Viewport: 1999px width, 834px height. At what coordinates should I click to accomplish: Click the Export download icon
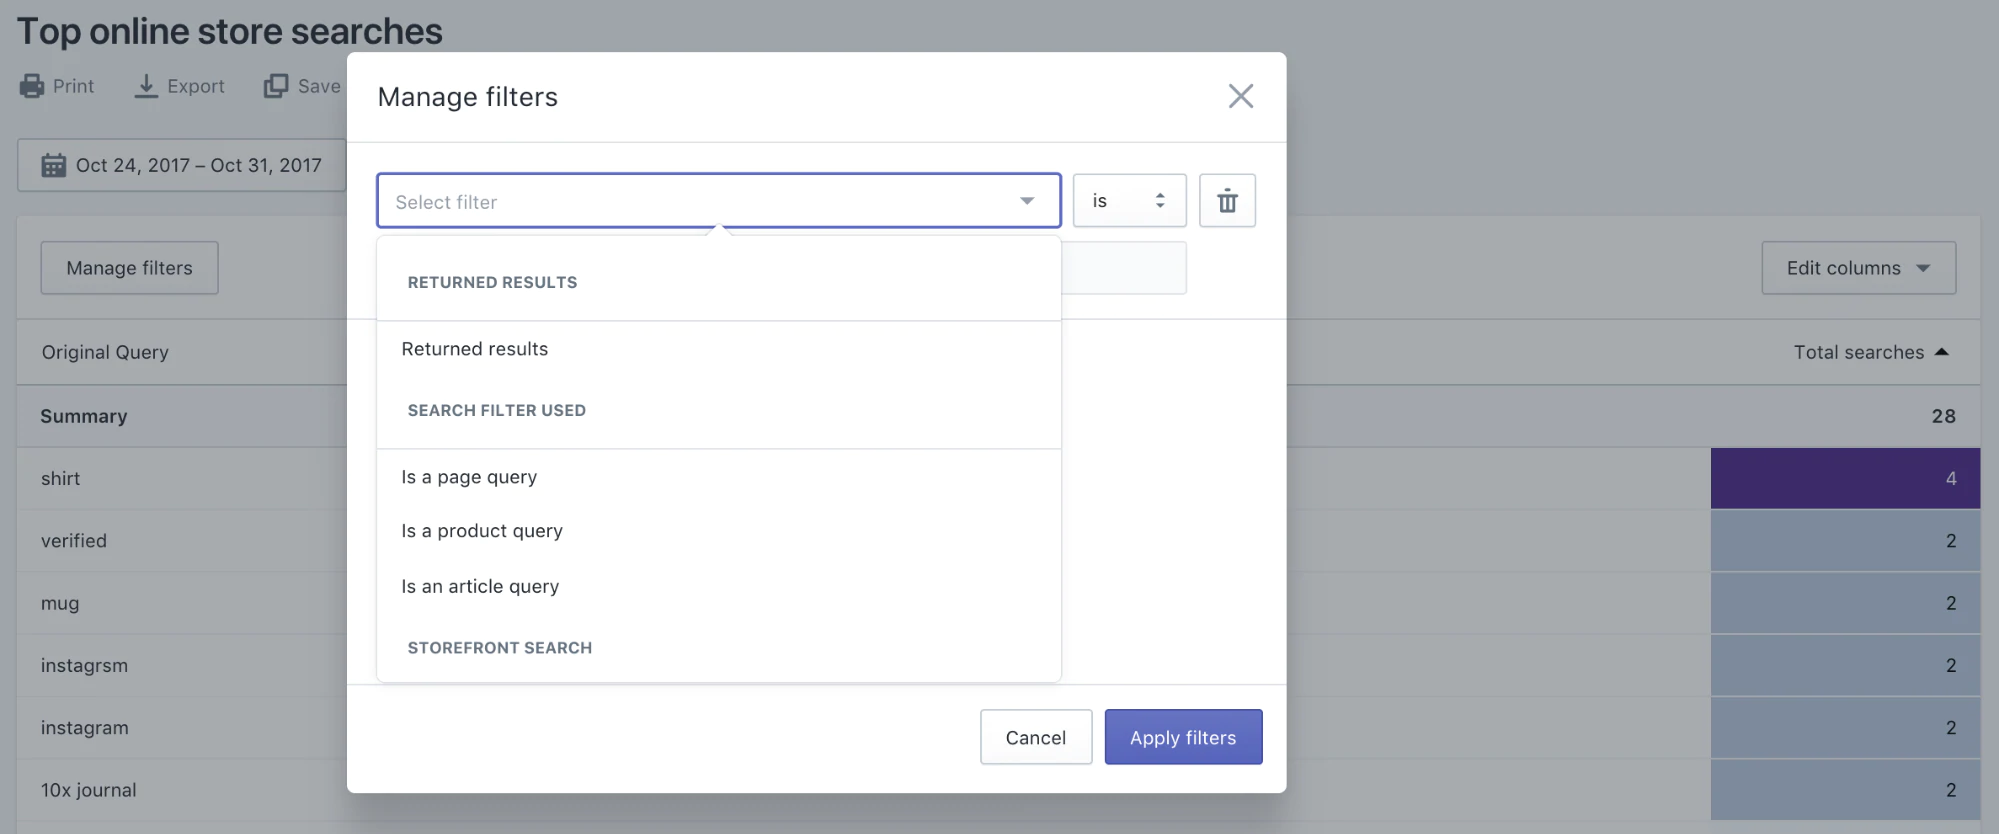pyautogui.click(x=146, y=86)
